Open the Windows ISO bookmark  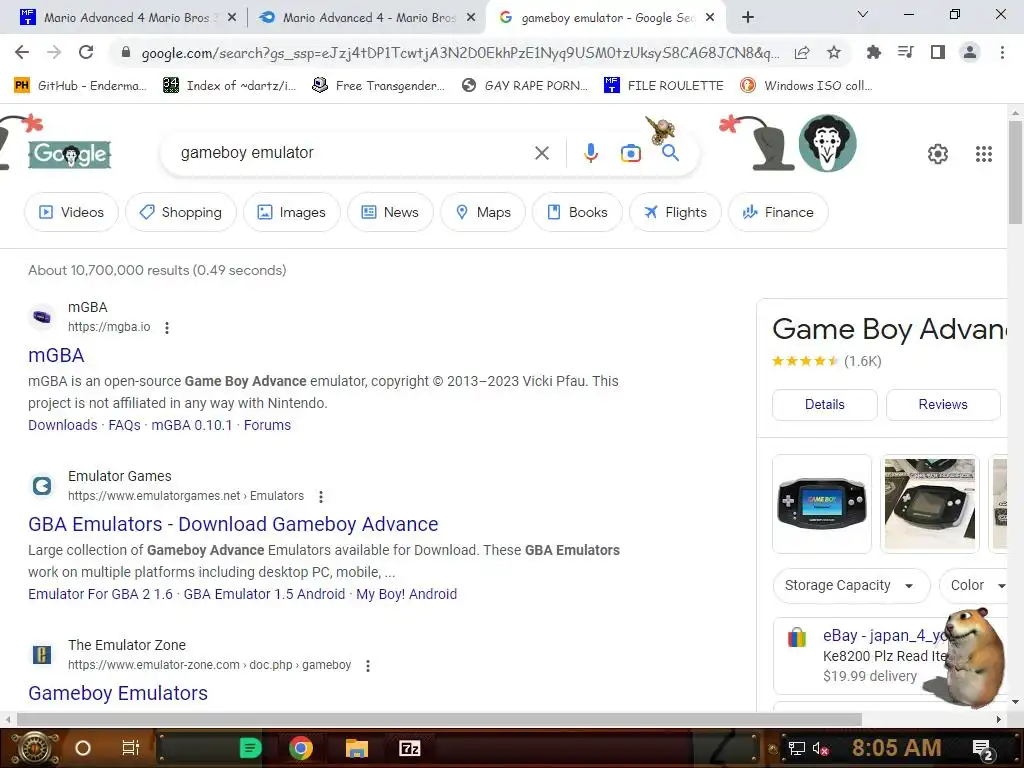807,86
